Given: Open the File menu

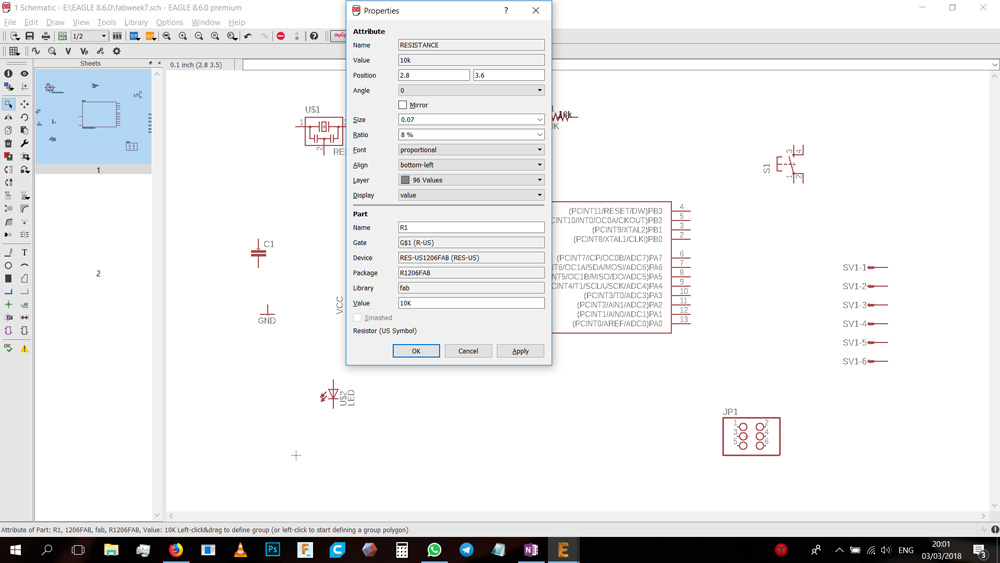Looking at the screenshot, I should click(x=10, y=22).
